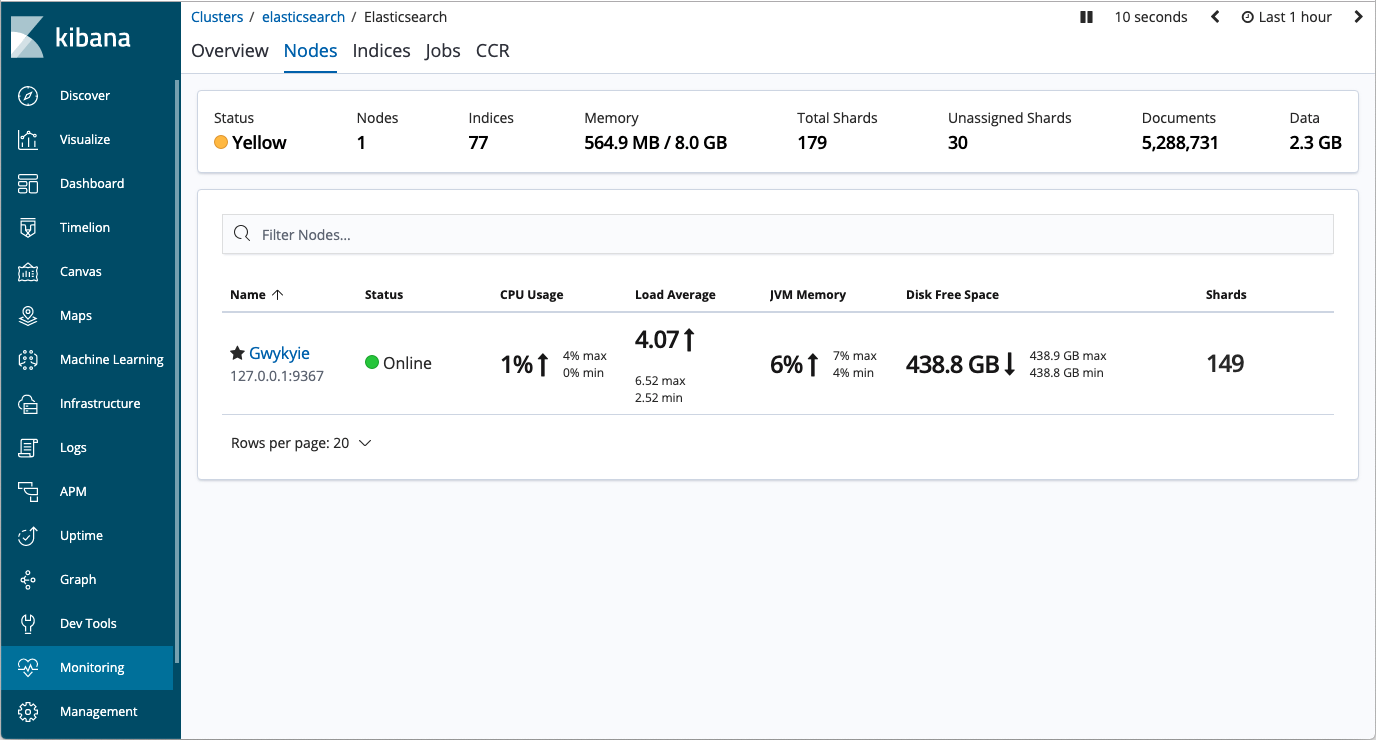Image resolution: width=1377 pixels, height=740 pixels.
Task: Sort by the JVM Memory column header
Action: point(808,295)
